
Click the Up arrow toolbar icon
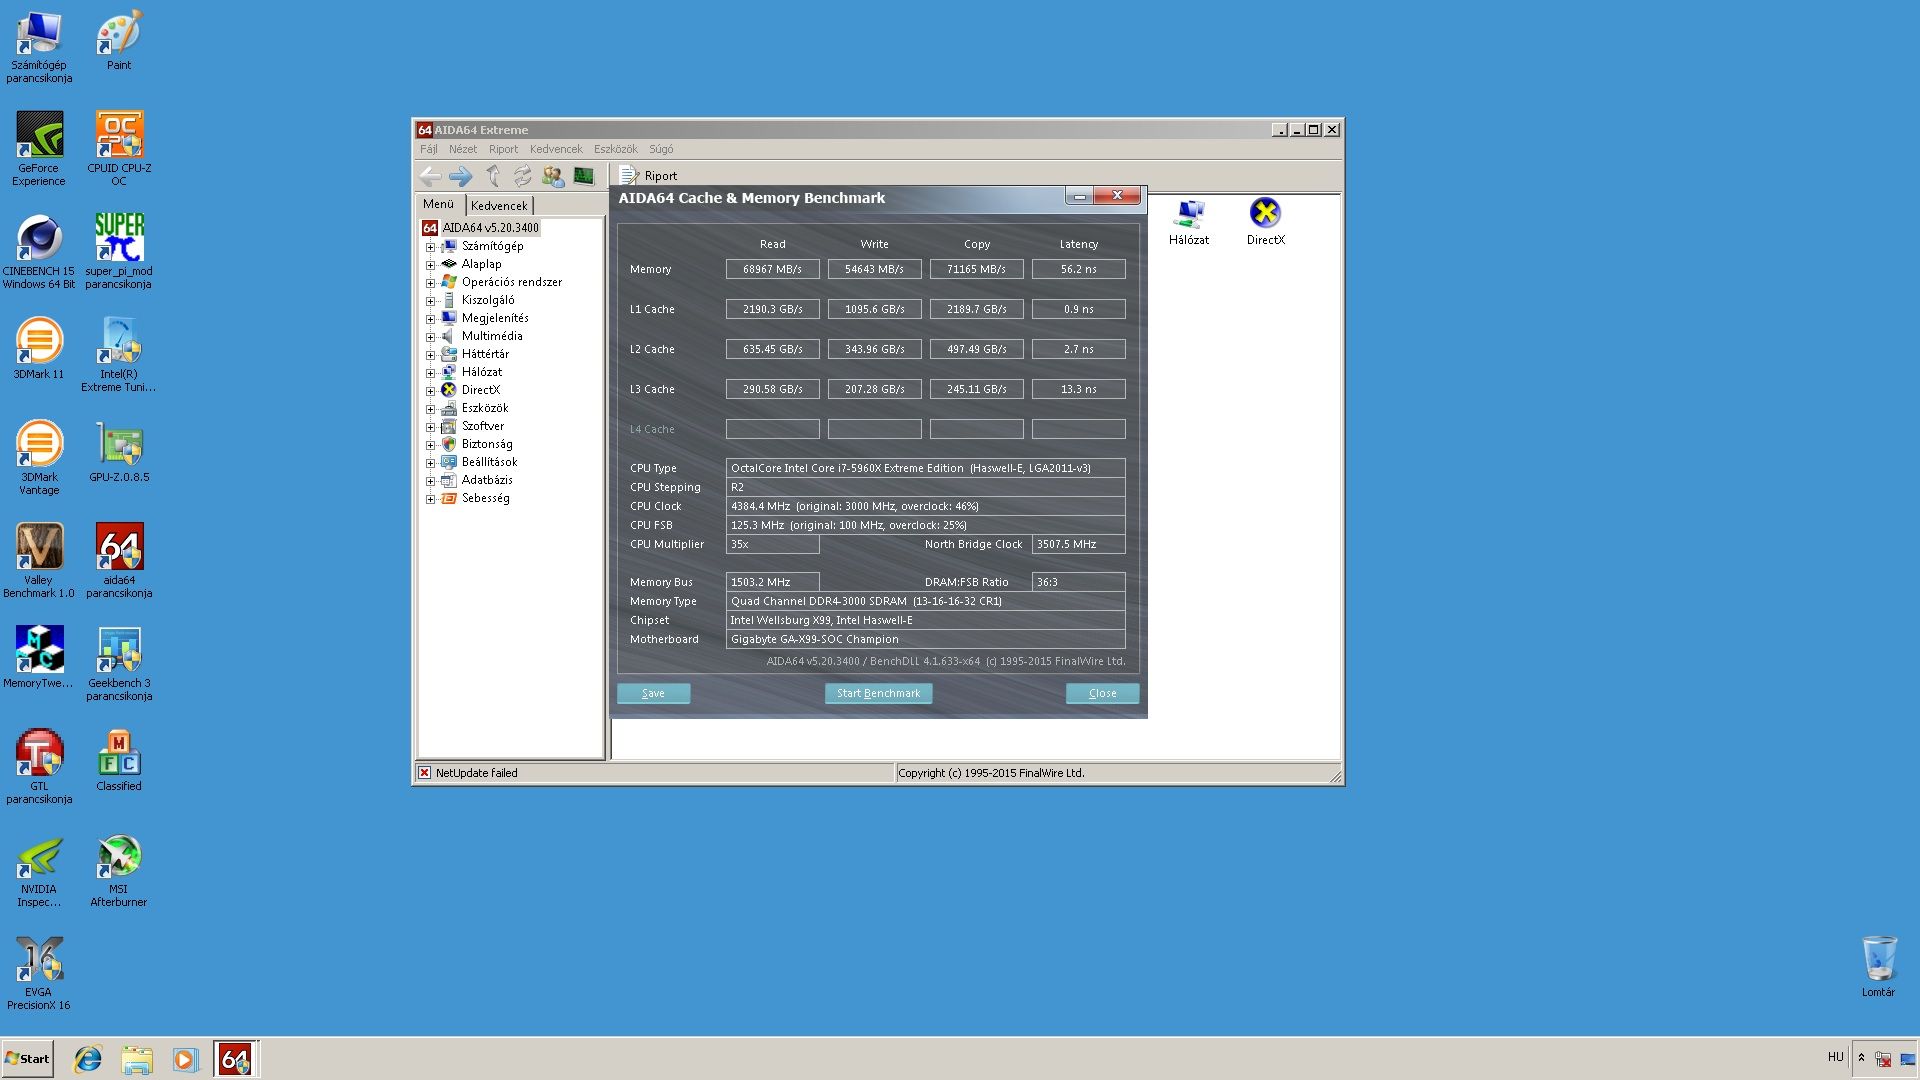(x=492, y=176)
